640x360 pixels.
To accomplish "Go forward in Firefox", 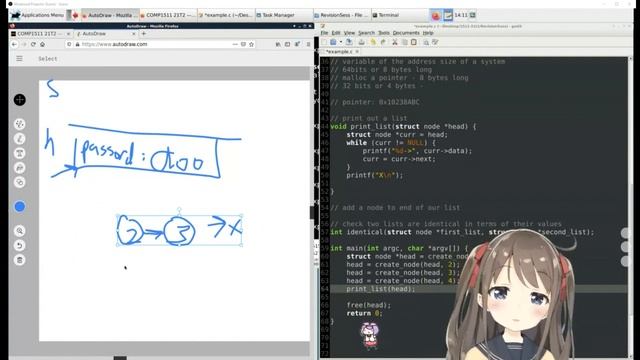I will (24, 44).
